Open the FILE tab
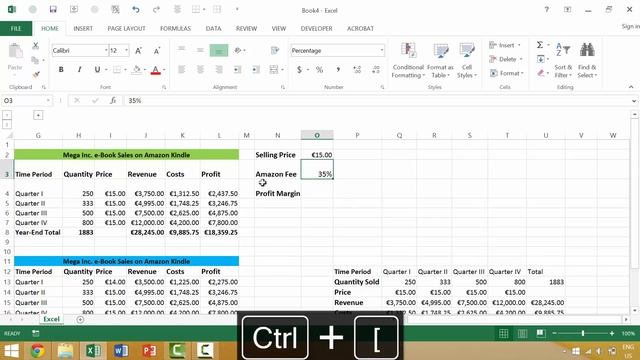The width and height of the screenshot is (640, 360). pos(16,29)
